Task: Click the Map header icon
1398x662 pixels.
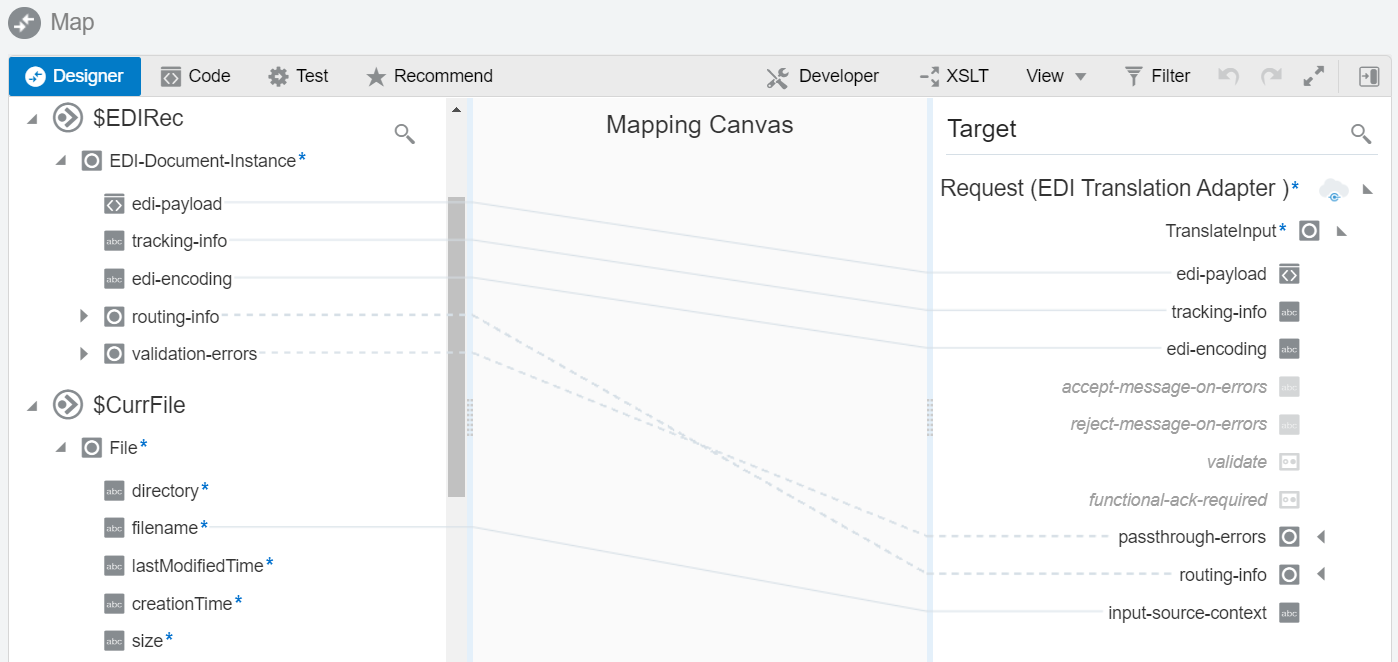Action: pos(24,22)
